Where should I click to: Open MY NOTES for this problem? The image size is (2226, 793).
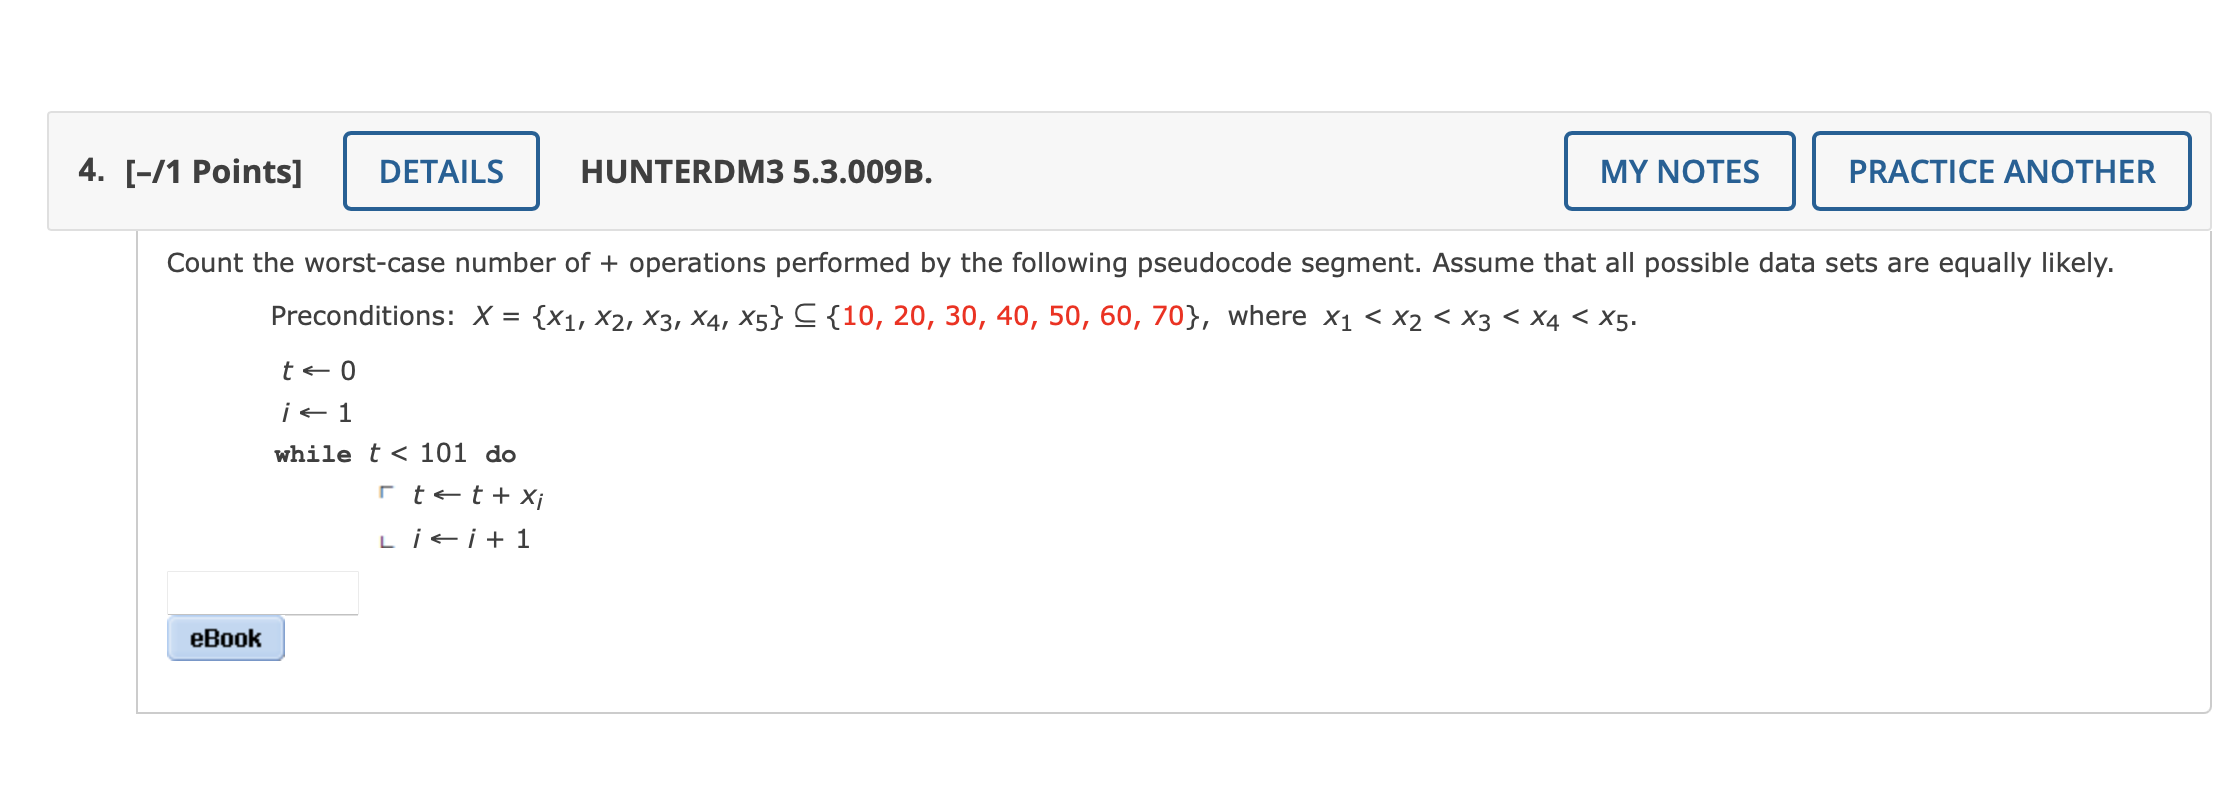point(1678,170)
